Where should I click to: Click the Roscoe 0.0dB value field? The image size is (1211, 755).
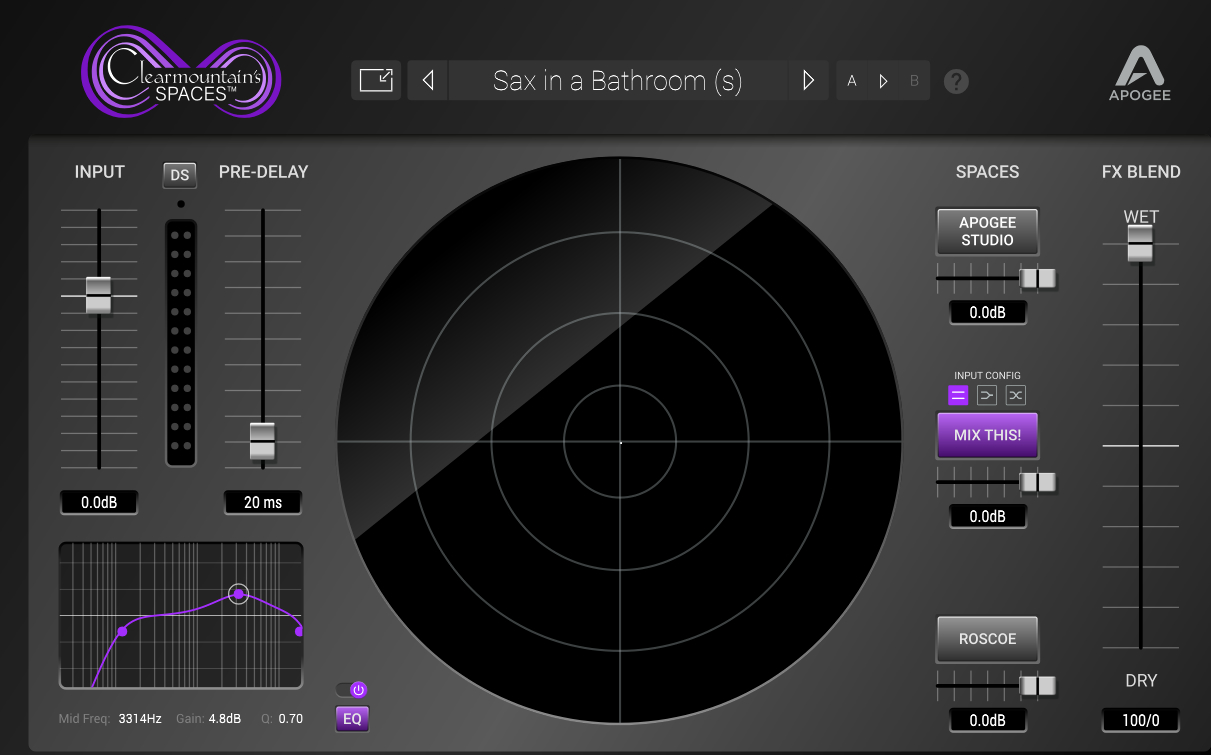tap(988, 720)
